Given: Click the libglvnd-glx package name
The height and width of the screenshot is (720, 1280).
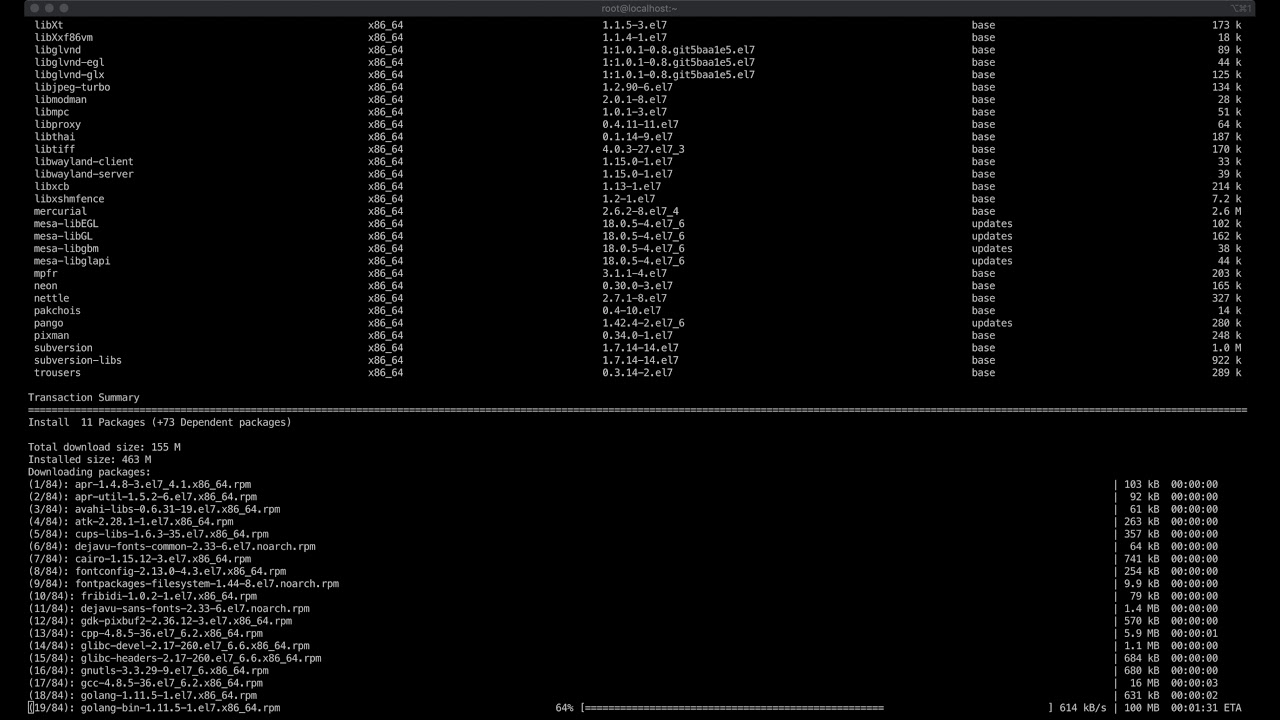Looking at the screenshot, I should [69, 75].
